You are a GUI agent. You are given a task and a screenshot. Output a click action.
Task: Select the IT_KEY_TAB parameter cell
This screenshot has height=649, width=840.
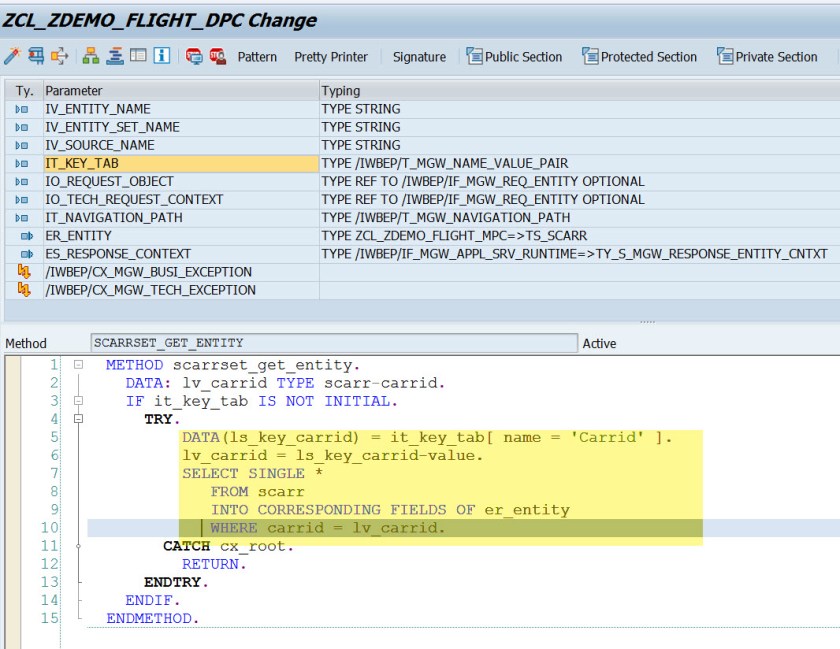pos(181,163)
